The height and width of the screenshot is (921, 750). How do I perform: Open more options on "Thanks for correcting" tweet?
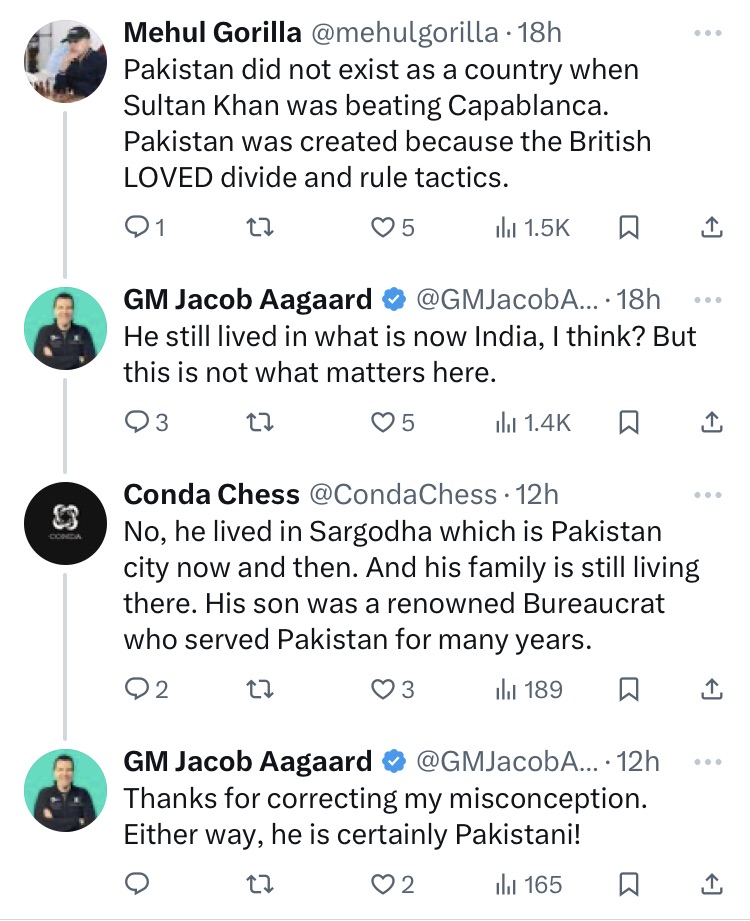coord(707,762)
